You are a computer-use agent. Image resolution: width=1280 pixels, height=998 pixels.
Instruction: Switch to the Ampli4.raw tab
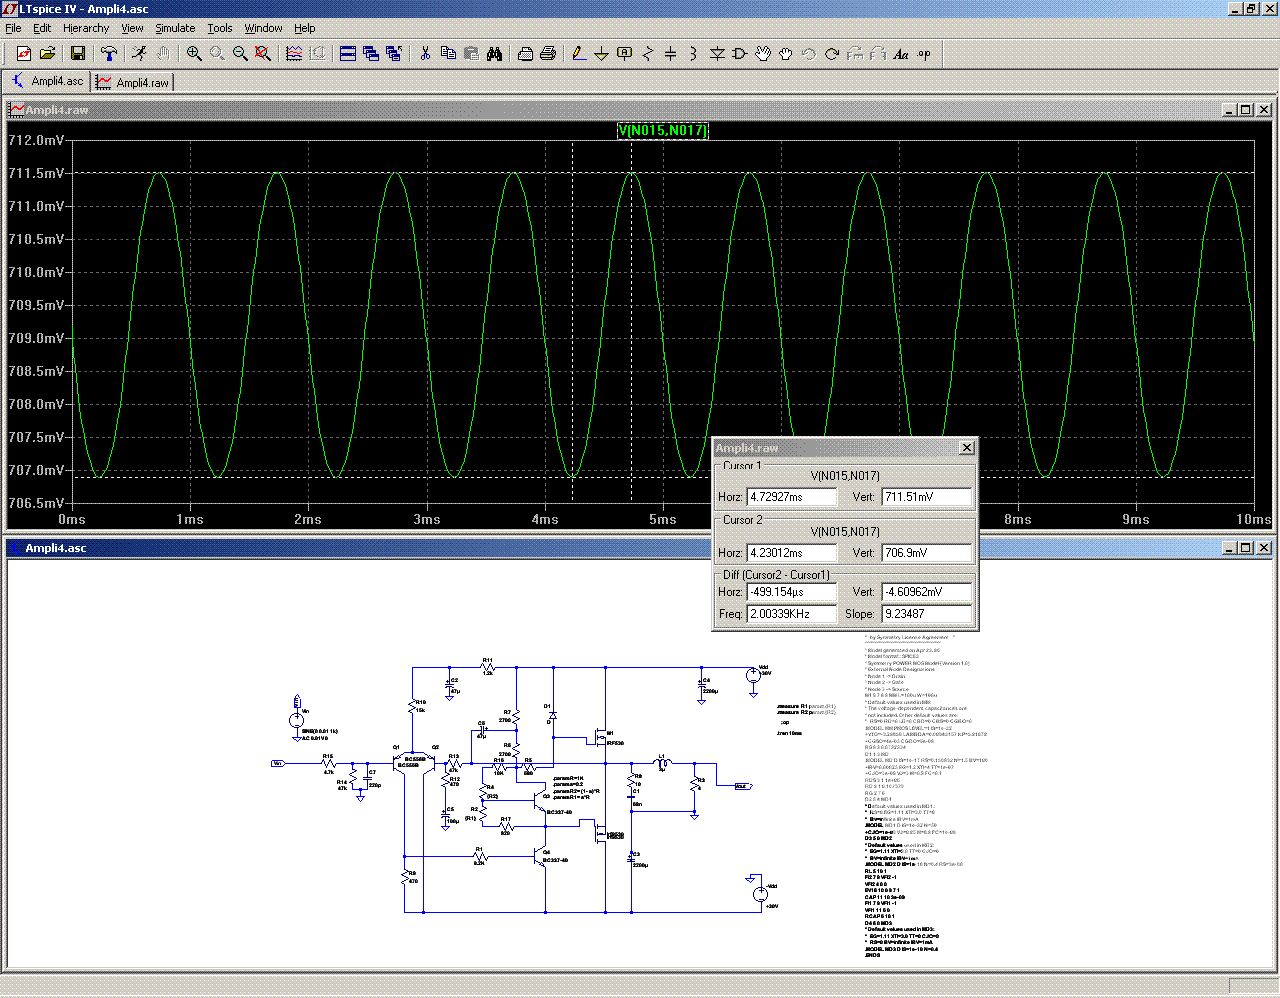pos(133,82)
